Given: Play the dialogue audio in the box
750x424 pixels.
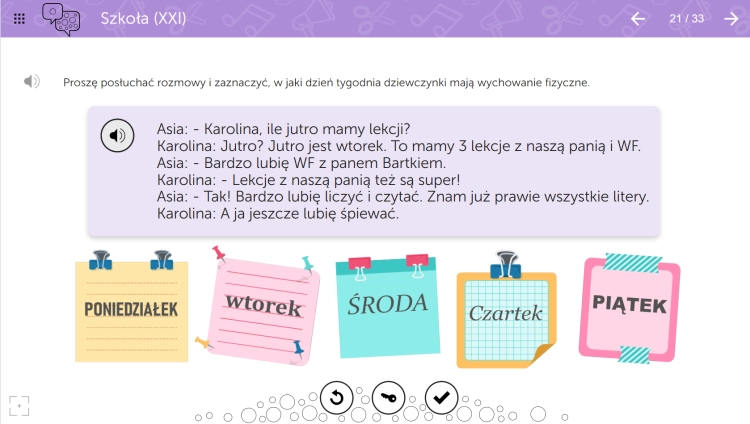Looking at the screenshot, I should [x=117, y=135].
